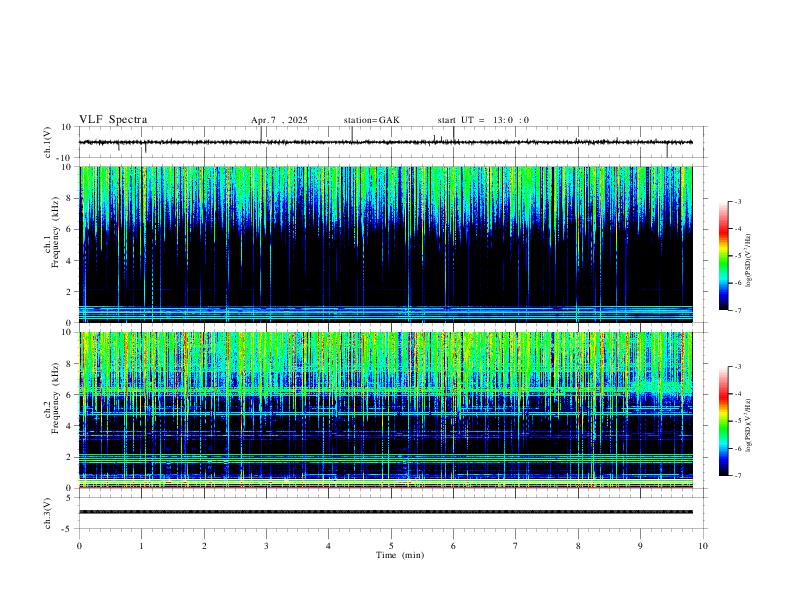The width and height of the screenshot is (792, 612).
Task: Click the time axis tick label '9'
Action: (x=640, y=546)
